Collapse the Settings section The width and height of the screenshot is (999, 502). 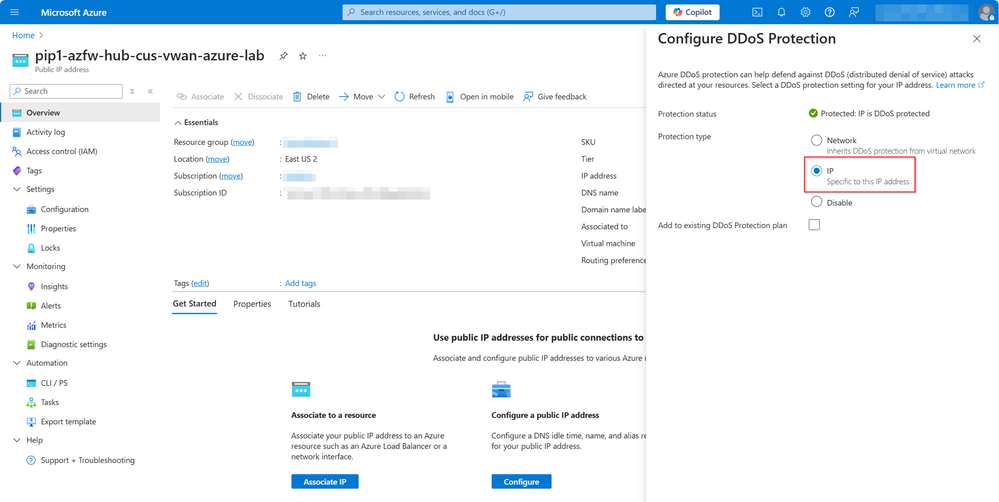coord(17,189)
